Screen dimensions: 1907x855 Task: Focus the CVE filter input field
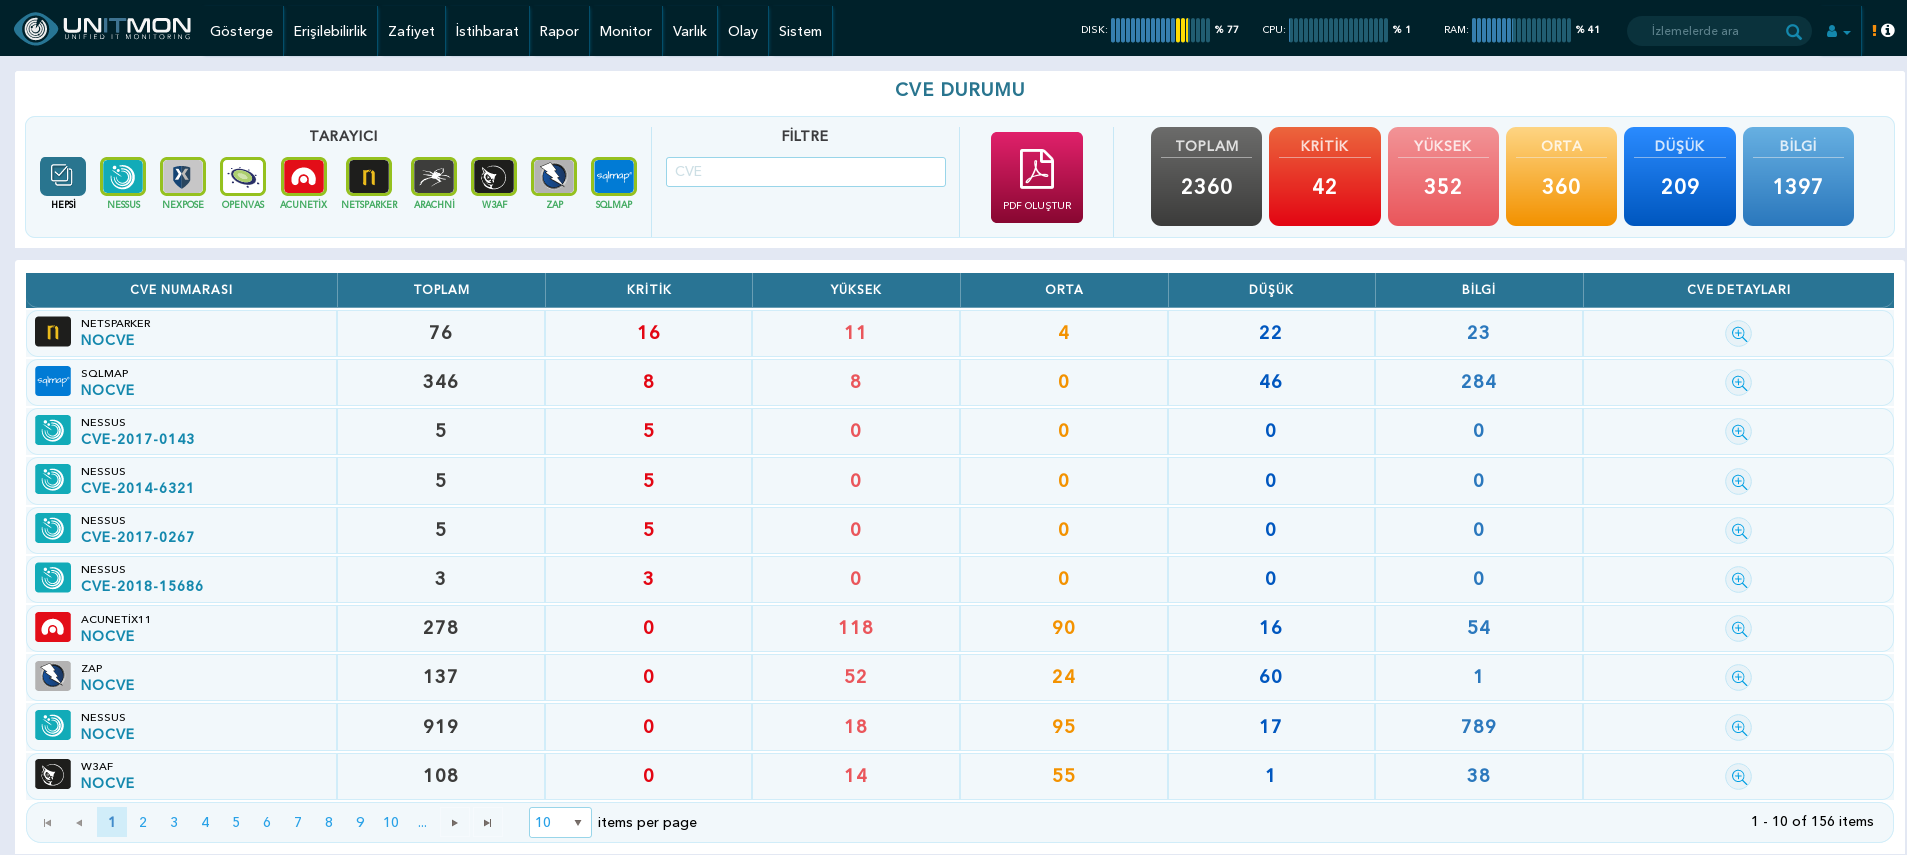(x=806, y=172)
